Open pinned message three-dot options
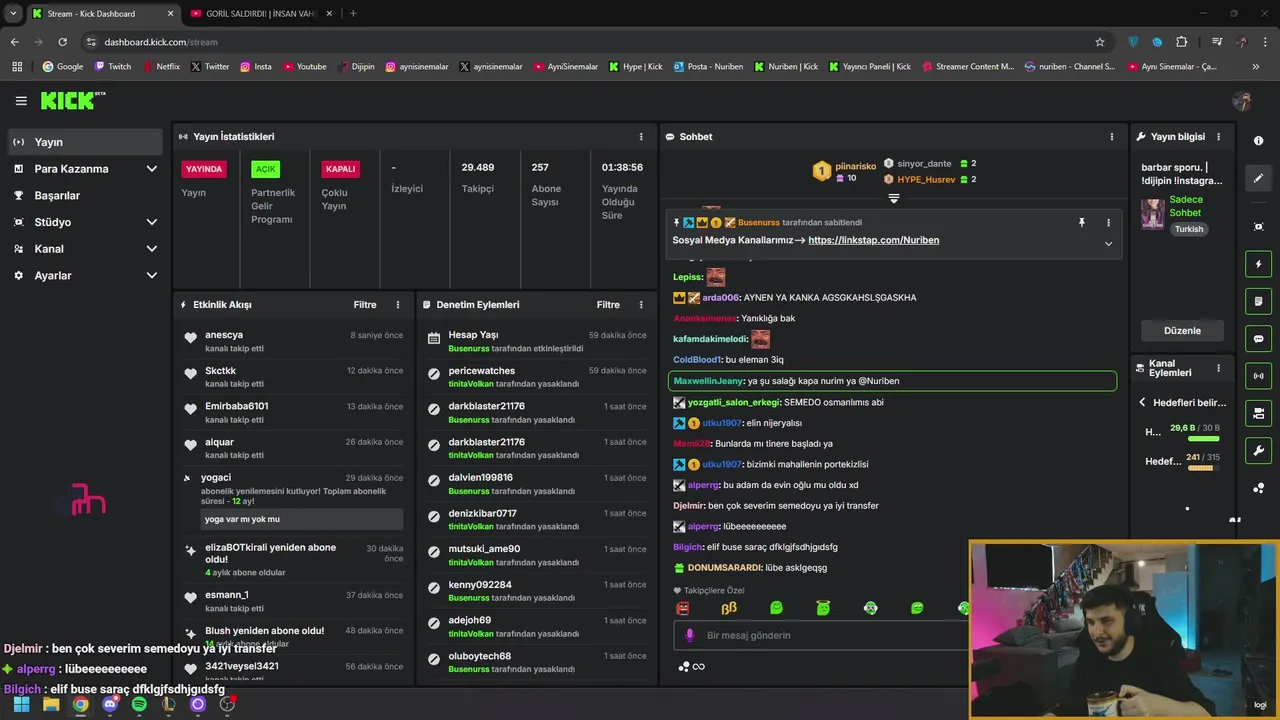 tap(1108, 222)
